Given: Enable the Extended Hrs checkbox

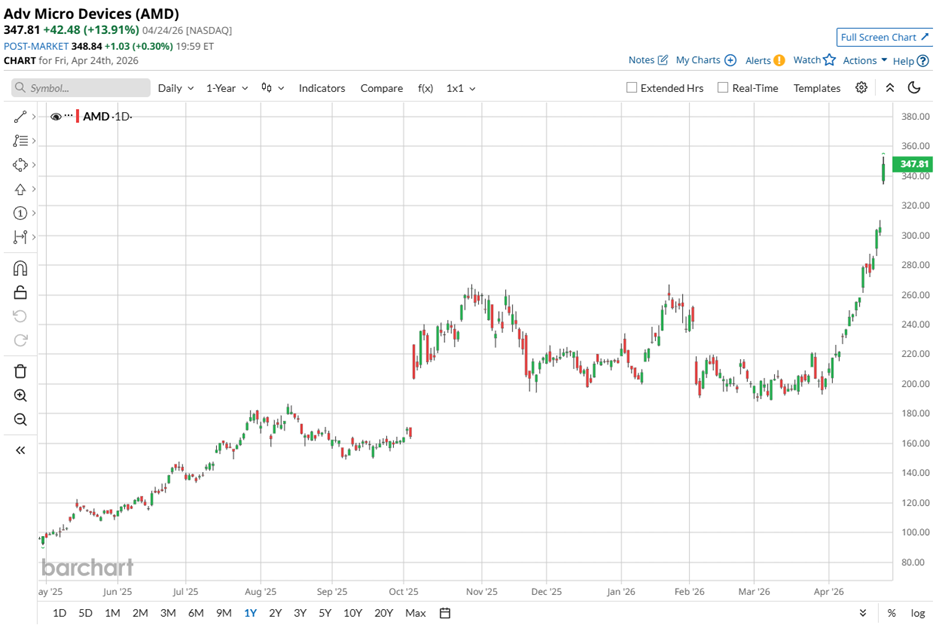Looking at the screenshot, I should pyautogui.click(x=632, y=88).
